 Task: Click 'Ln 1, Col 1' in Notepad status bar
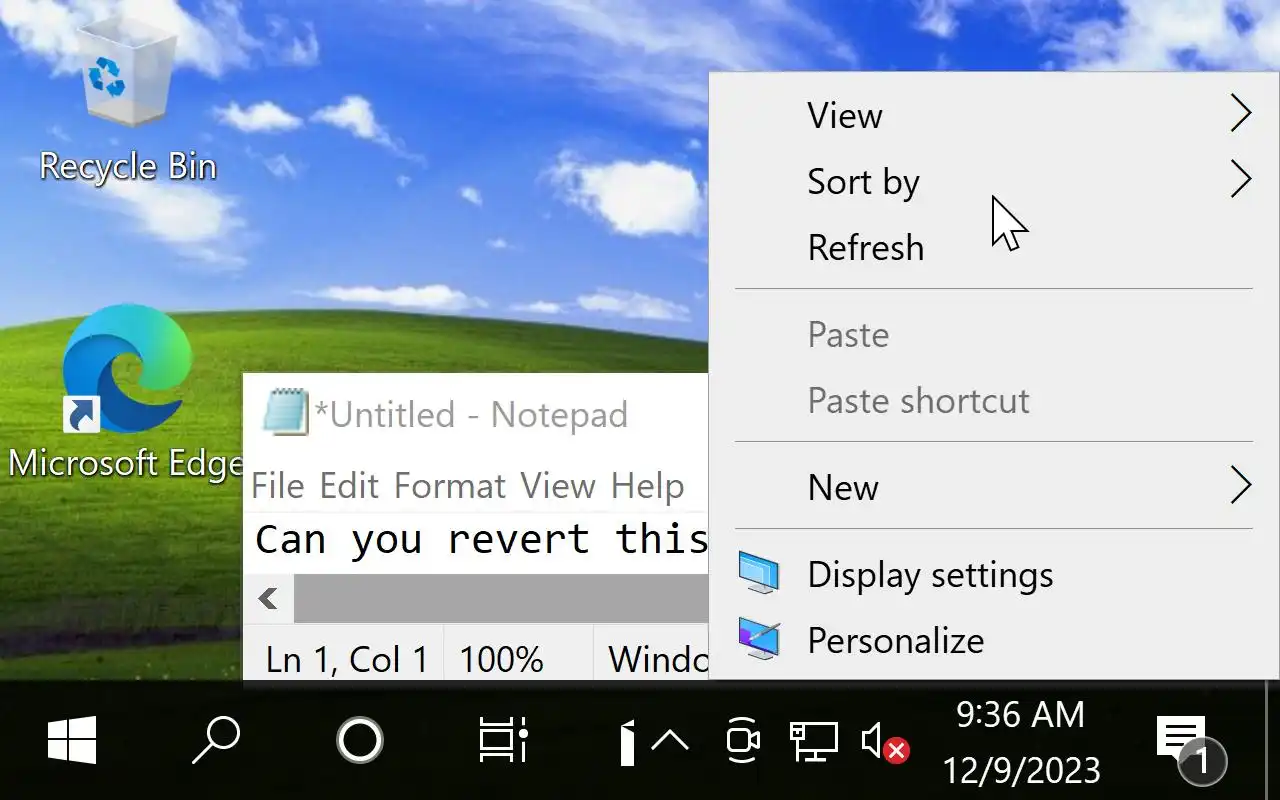pyautogui.click(x=346, y=659)
